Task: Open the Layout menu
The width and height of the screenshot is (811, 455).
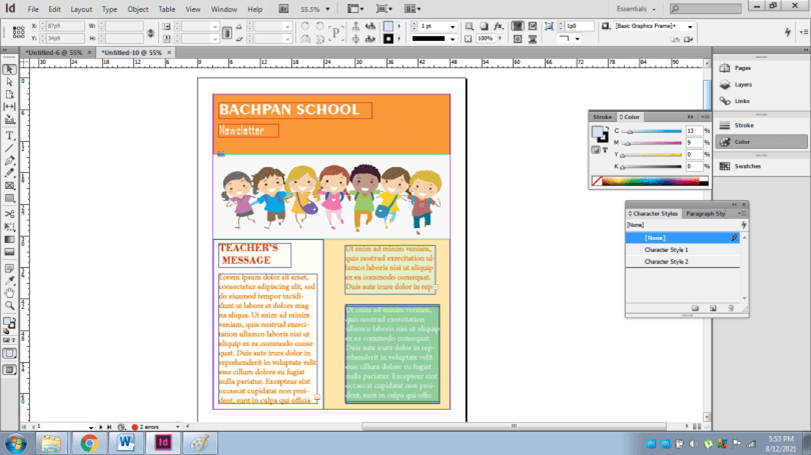Action: (81, 9)
